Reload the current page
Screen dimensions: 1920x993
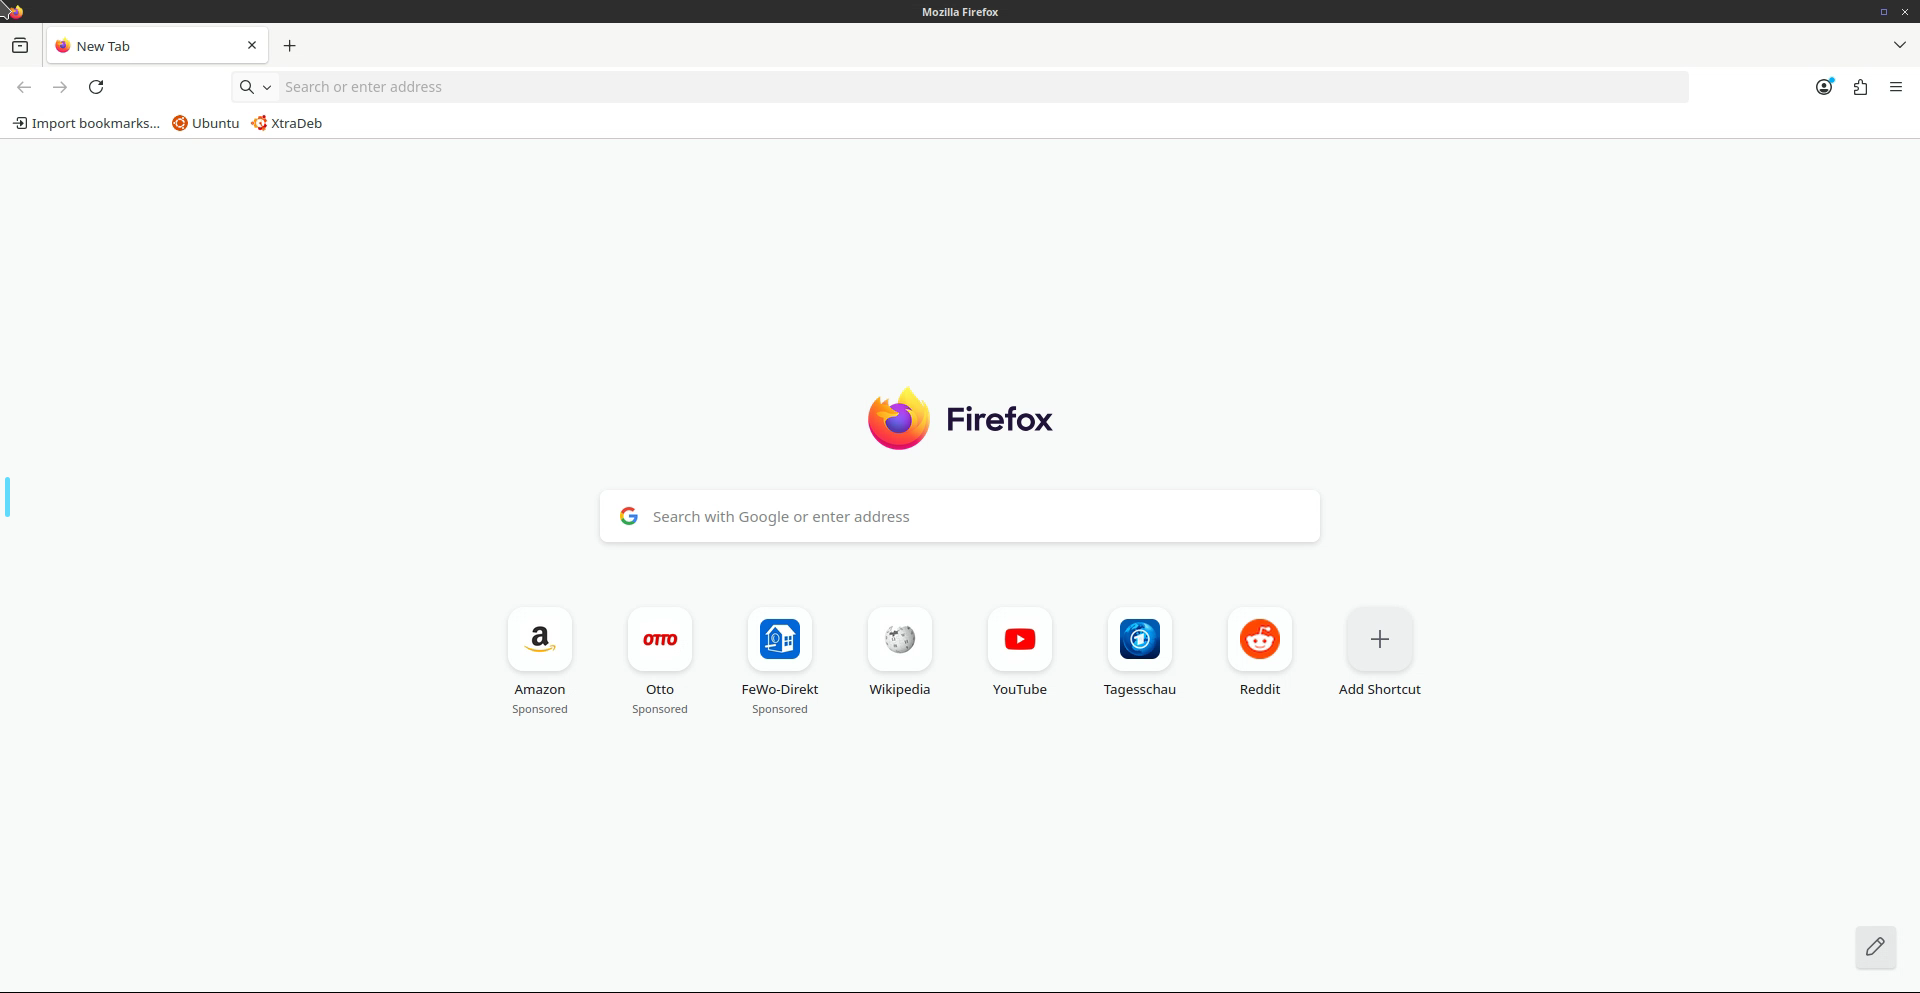[96, 87]
